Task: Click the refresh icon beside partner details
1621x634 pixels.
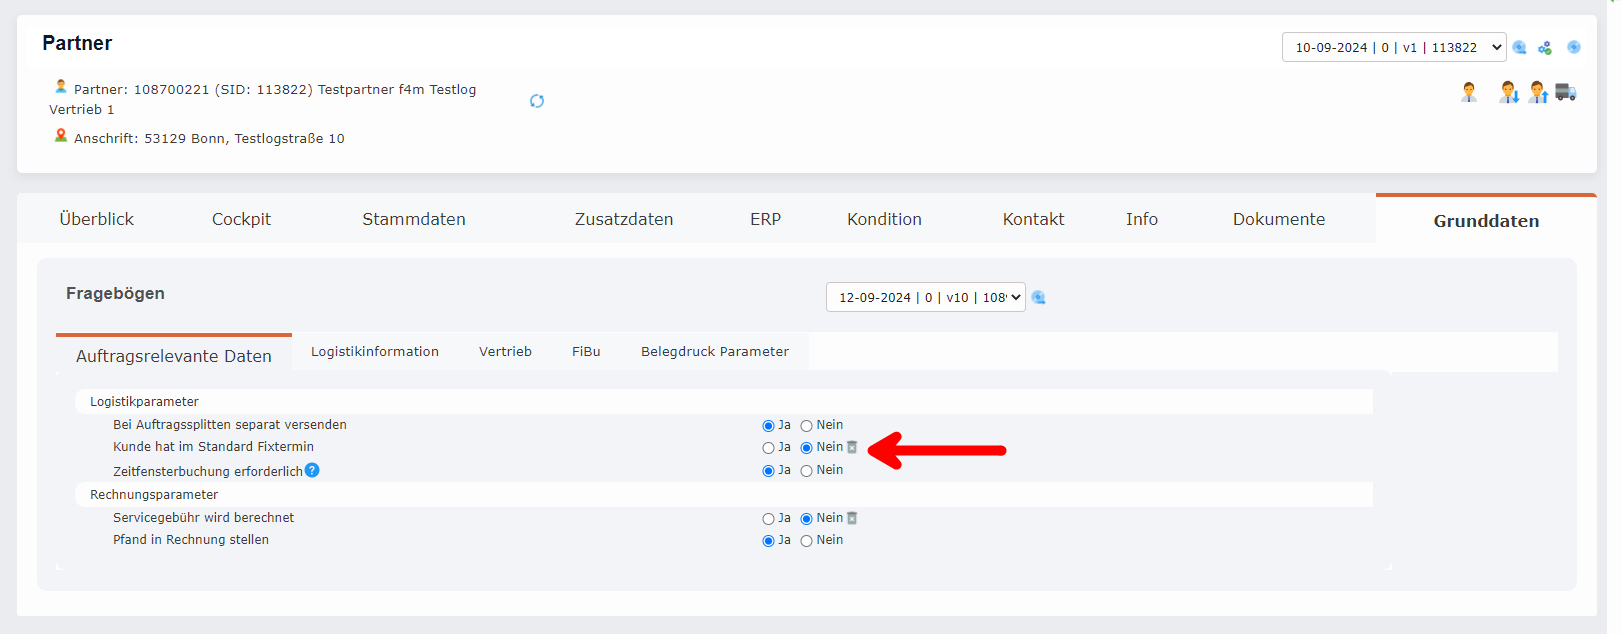Action: (x=537, y=101)
